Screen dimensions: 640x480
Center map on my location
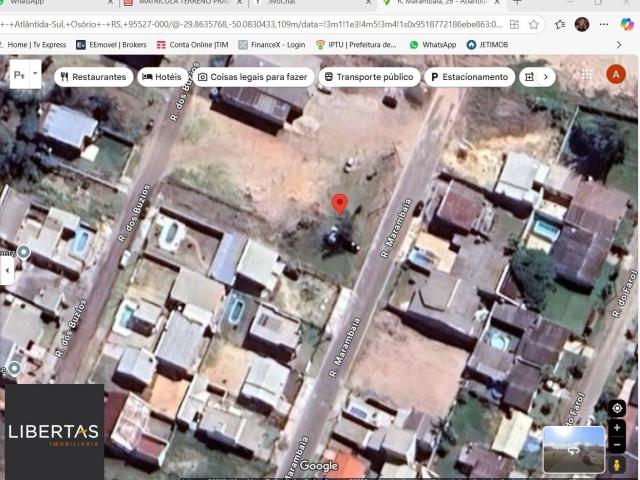pyautogui.click(x=617, y=408)
